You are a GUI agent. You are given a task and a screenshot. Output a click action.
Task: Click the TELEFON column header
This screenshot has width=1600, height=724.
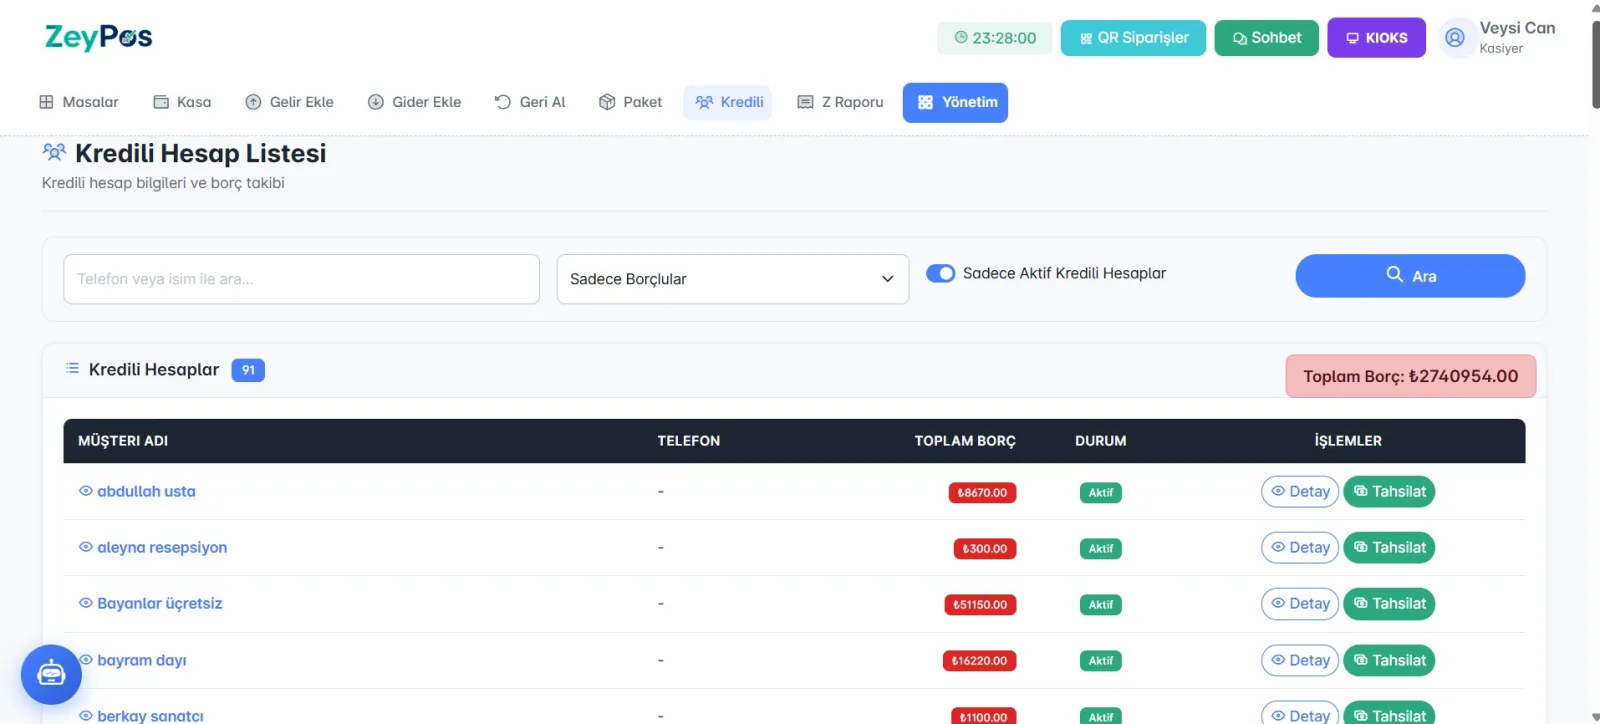688,441
